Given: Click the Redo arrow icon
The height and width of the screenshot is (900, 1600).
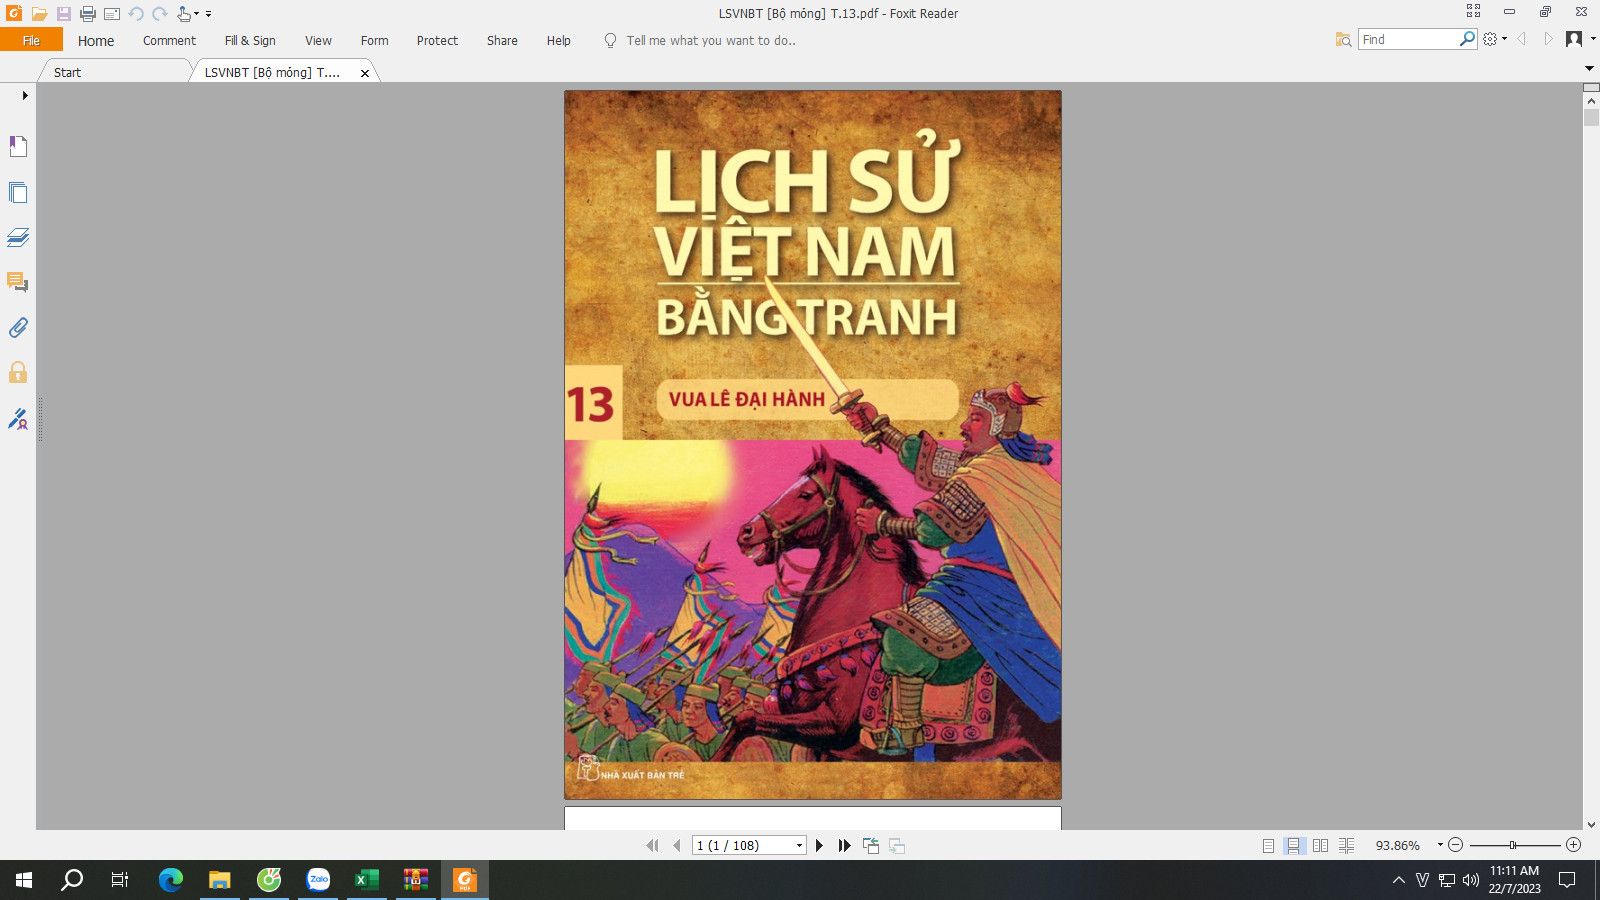Looking at the screenshot, I should [159, 14].
